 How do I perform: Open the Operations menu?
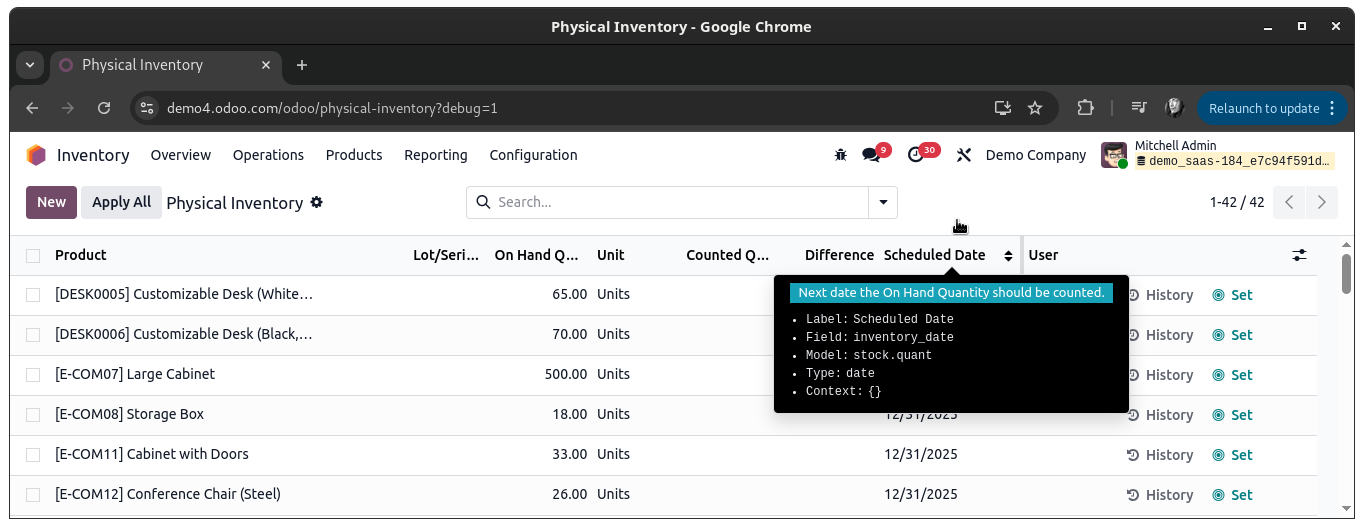[x=268, y=155]
